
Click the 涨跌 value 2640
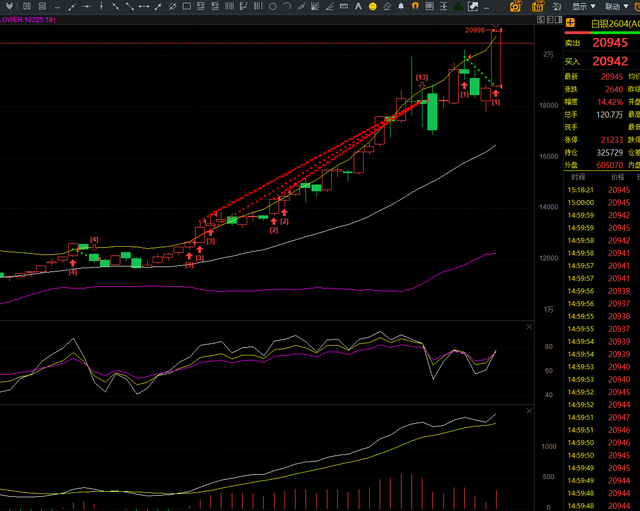[614, 89]
